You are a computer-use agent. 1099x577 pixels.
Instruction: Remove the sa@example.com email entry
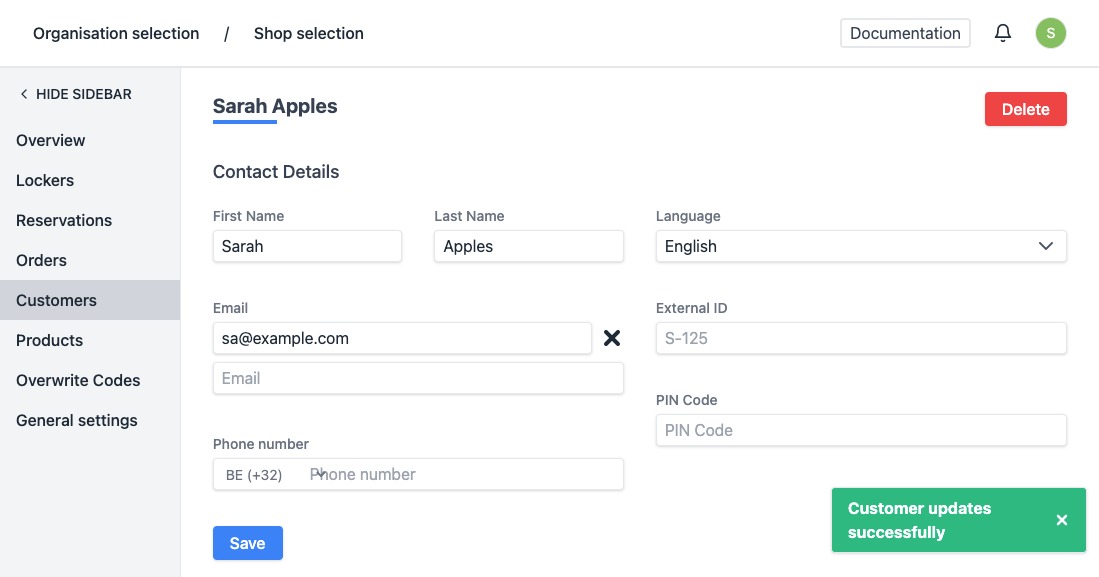pyautogui.click(x=612, y=338)
